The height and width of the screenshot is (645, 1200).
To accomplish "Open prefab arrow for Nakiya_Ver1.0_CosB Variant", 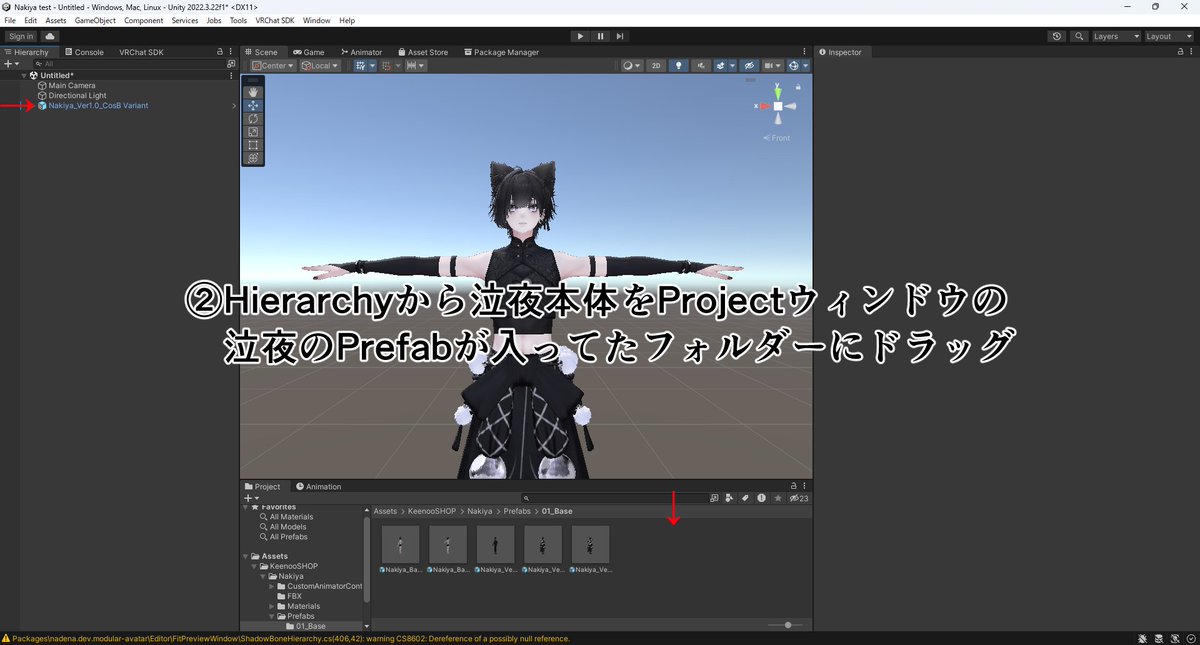I will click(234, 105).
